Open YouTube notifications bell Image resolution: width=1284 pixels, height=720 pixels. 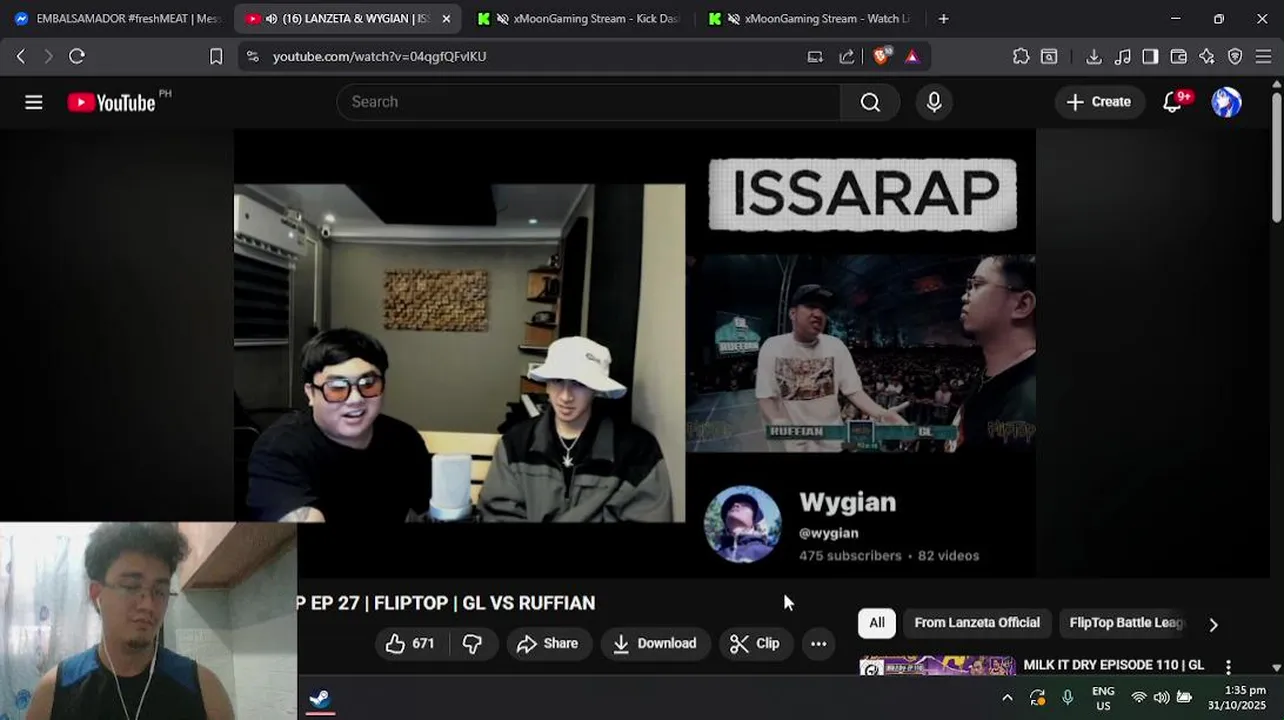point(1173,102)
